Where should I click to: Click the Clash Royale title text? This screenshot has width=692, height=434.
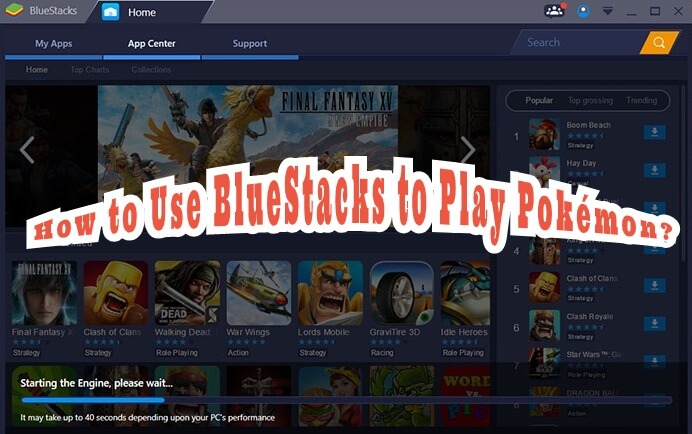(x=590, y=317)
